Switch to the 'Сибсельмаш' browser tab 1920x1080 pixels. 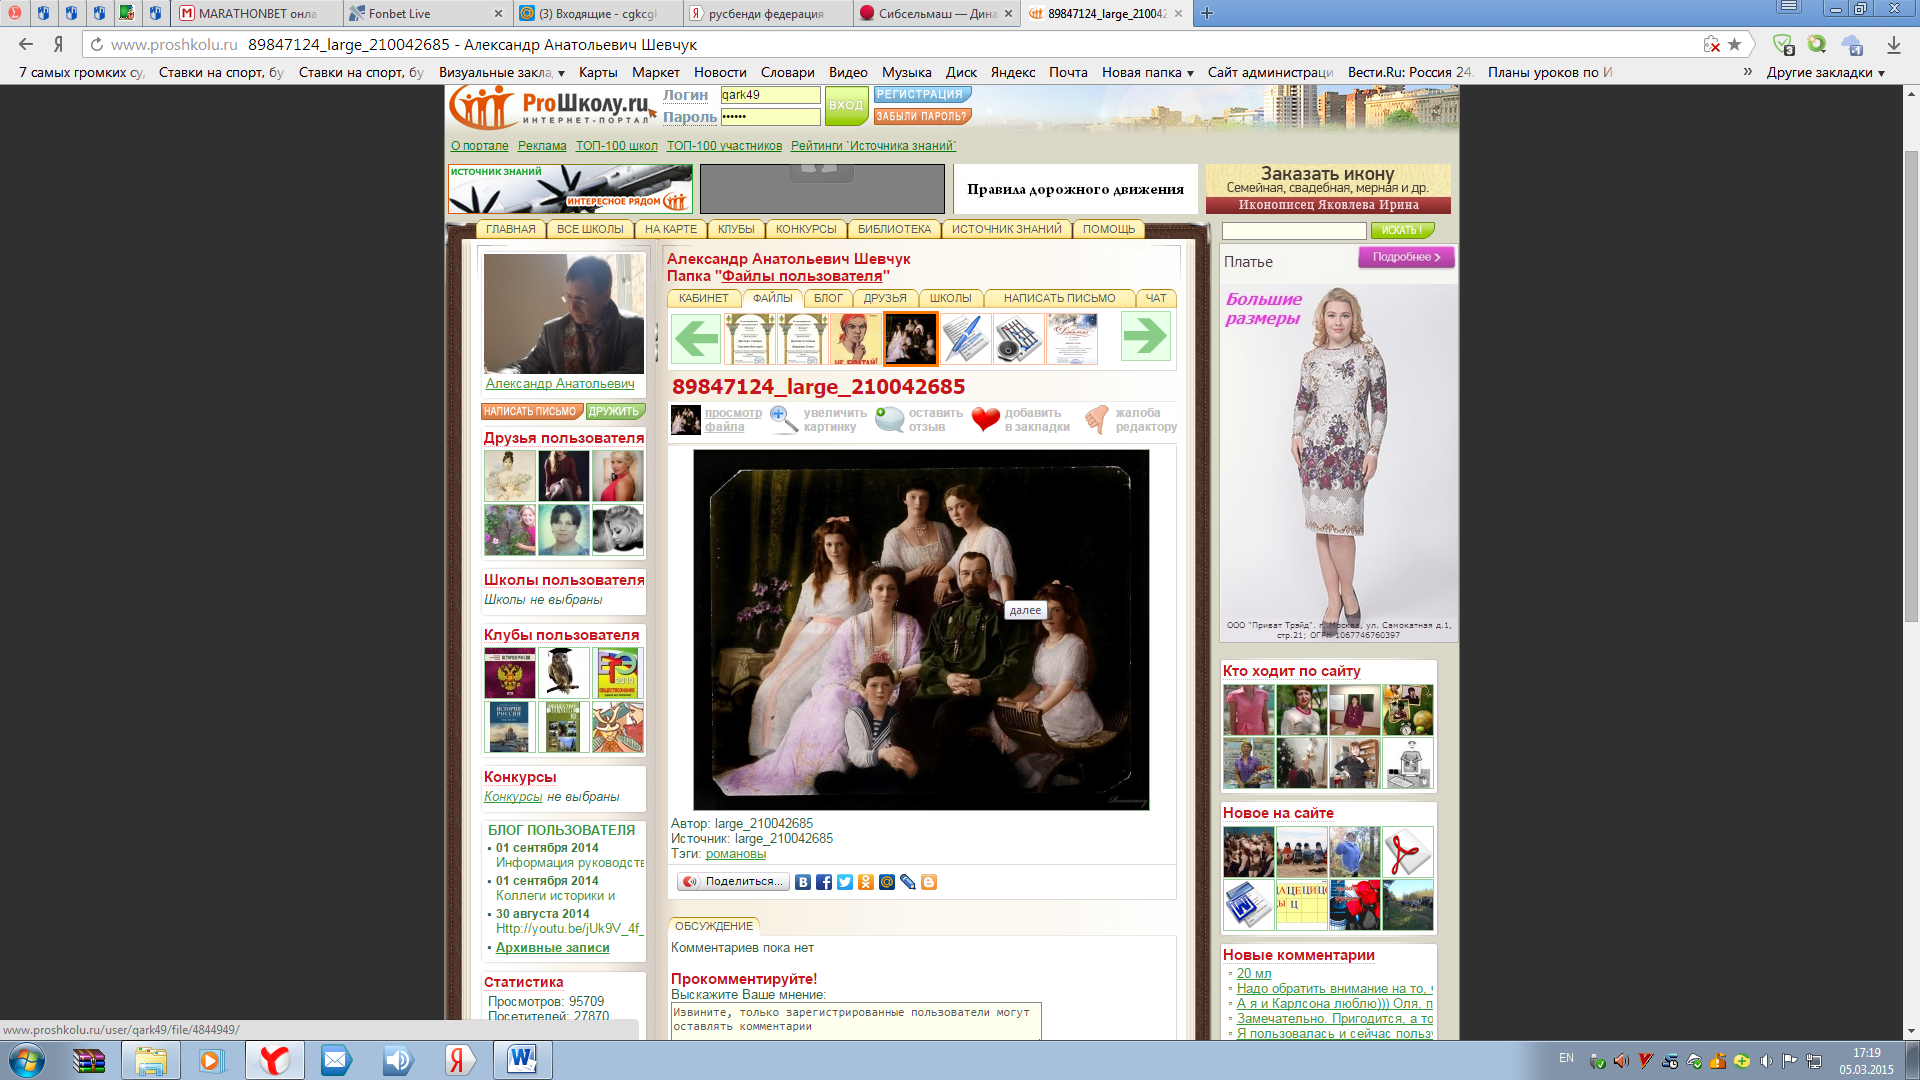936,13
